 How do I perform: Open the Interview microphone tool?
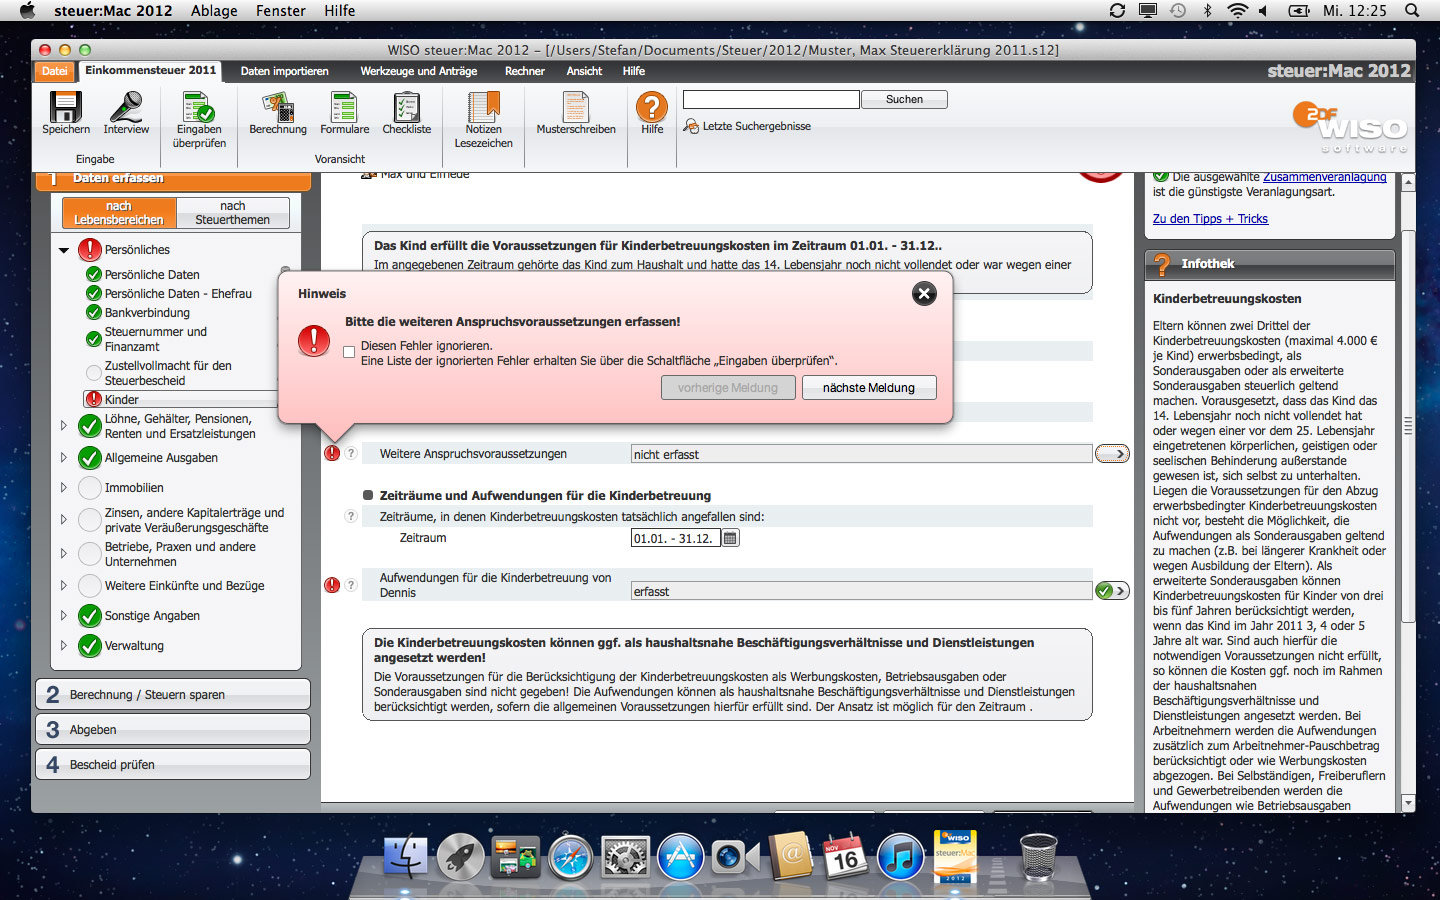(x=126, y=107)
